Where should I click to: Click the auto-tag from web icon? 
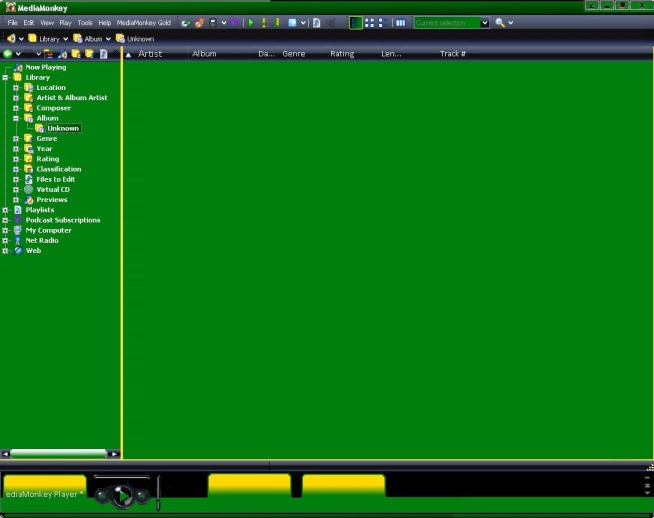pyautogui.click(x=292, y=23)
